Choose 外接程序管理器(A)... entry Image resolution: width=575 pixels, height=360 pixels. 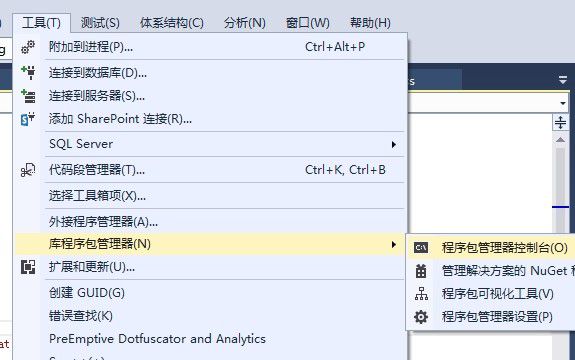[210, 222]
